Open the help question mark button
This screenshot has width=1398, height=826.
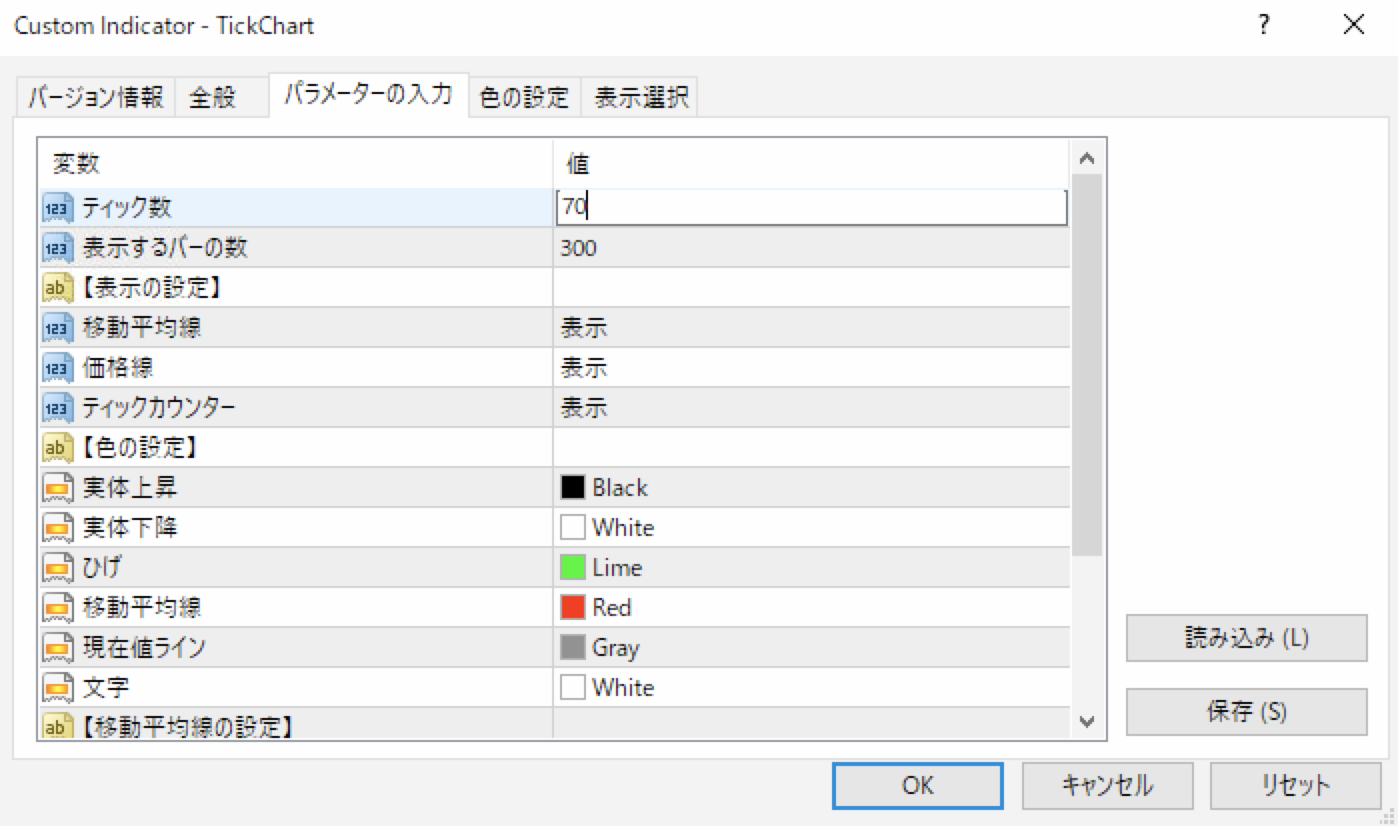pos(1264,26)
